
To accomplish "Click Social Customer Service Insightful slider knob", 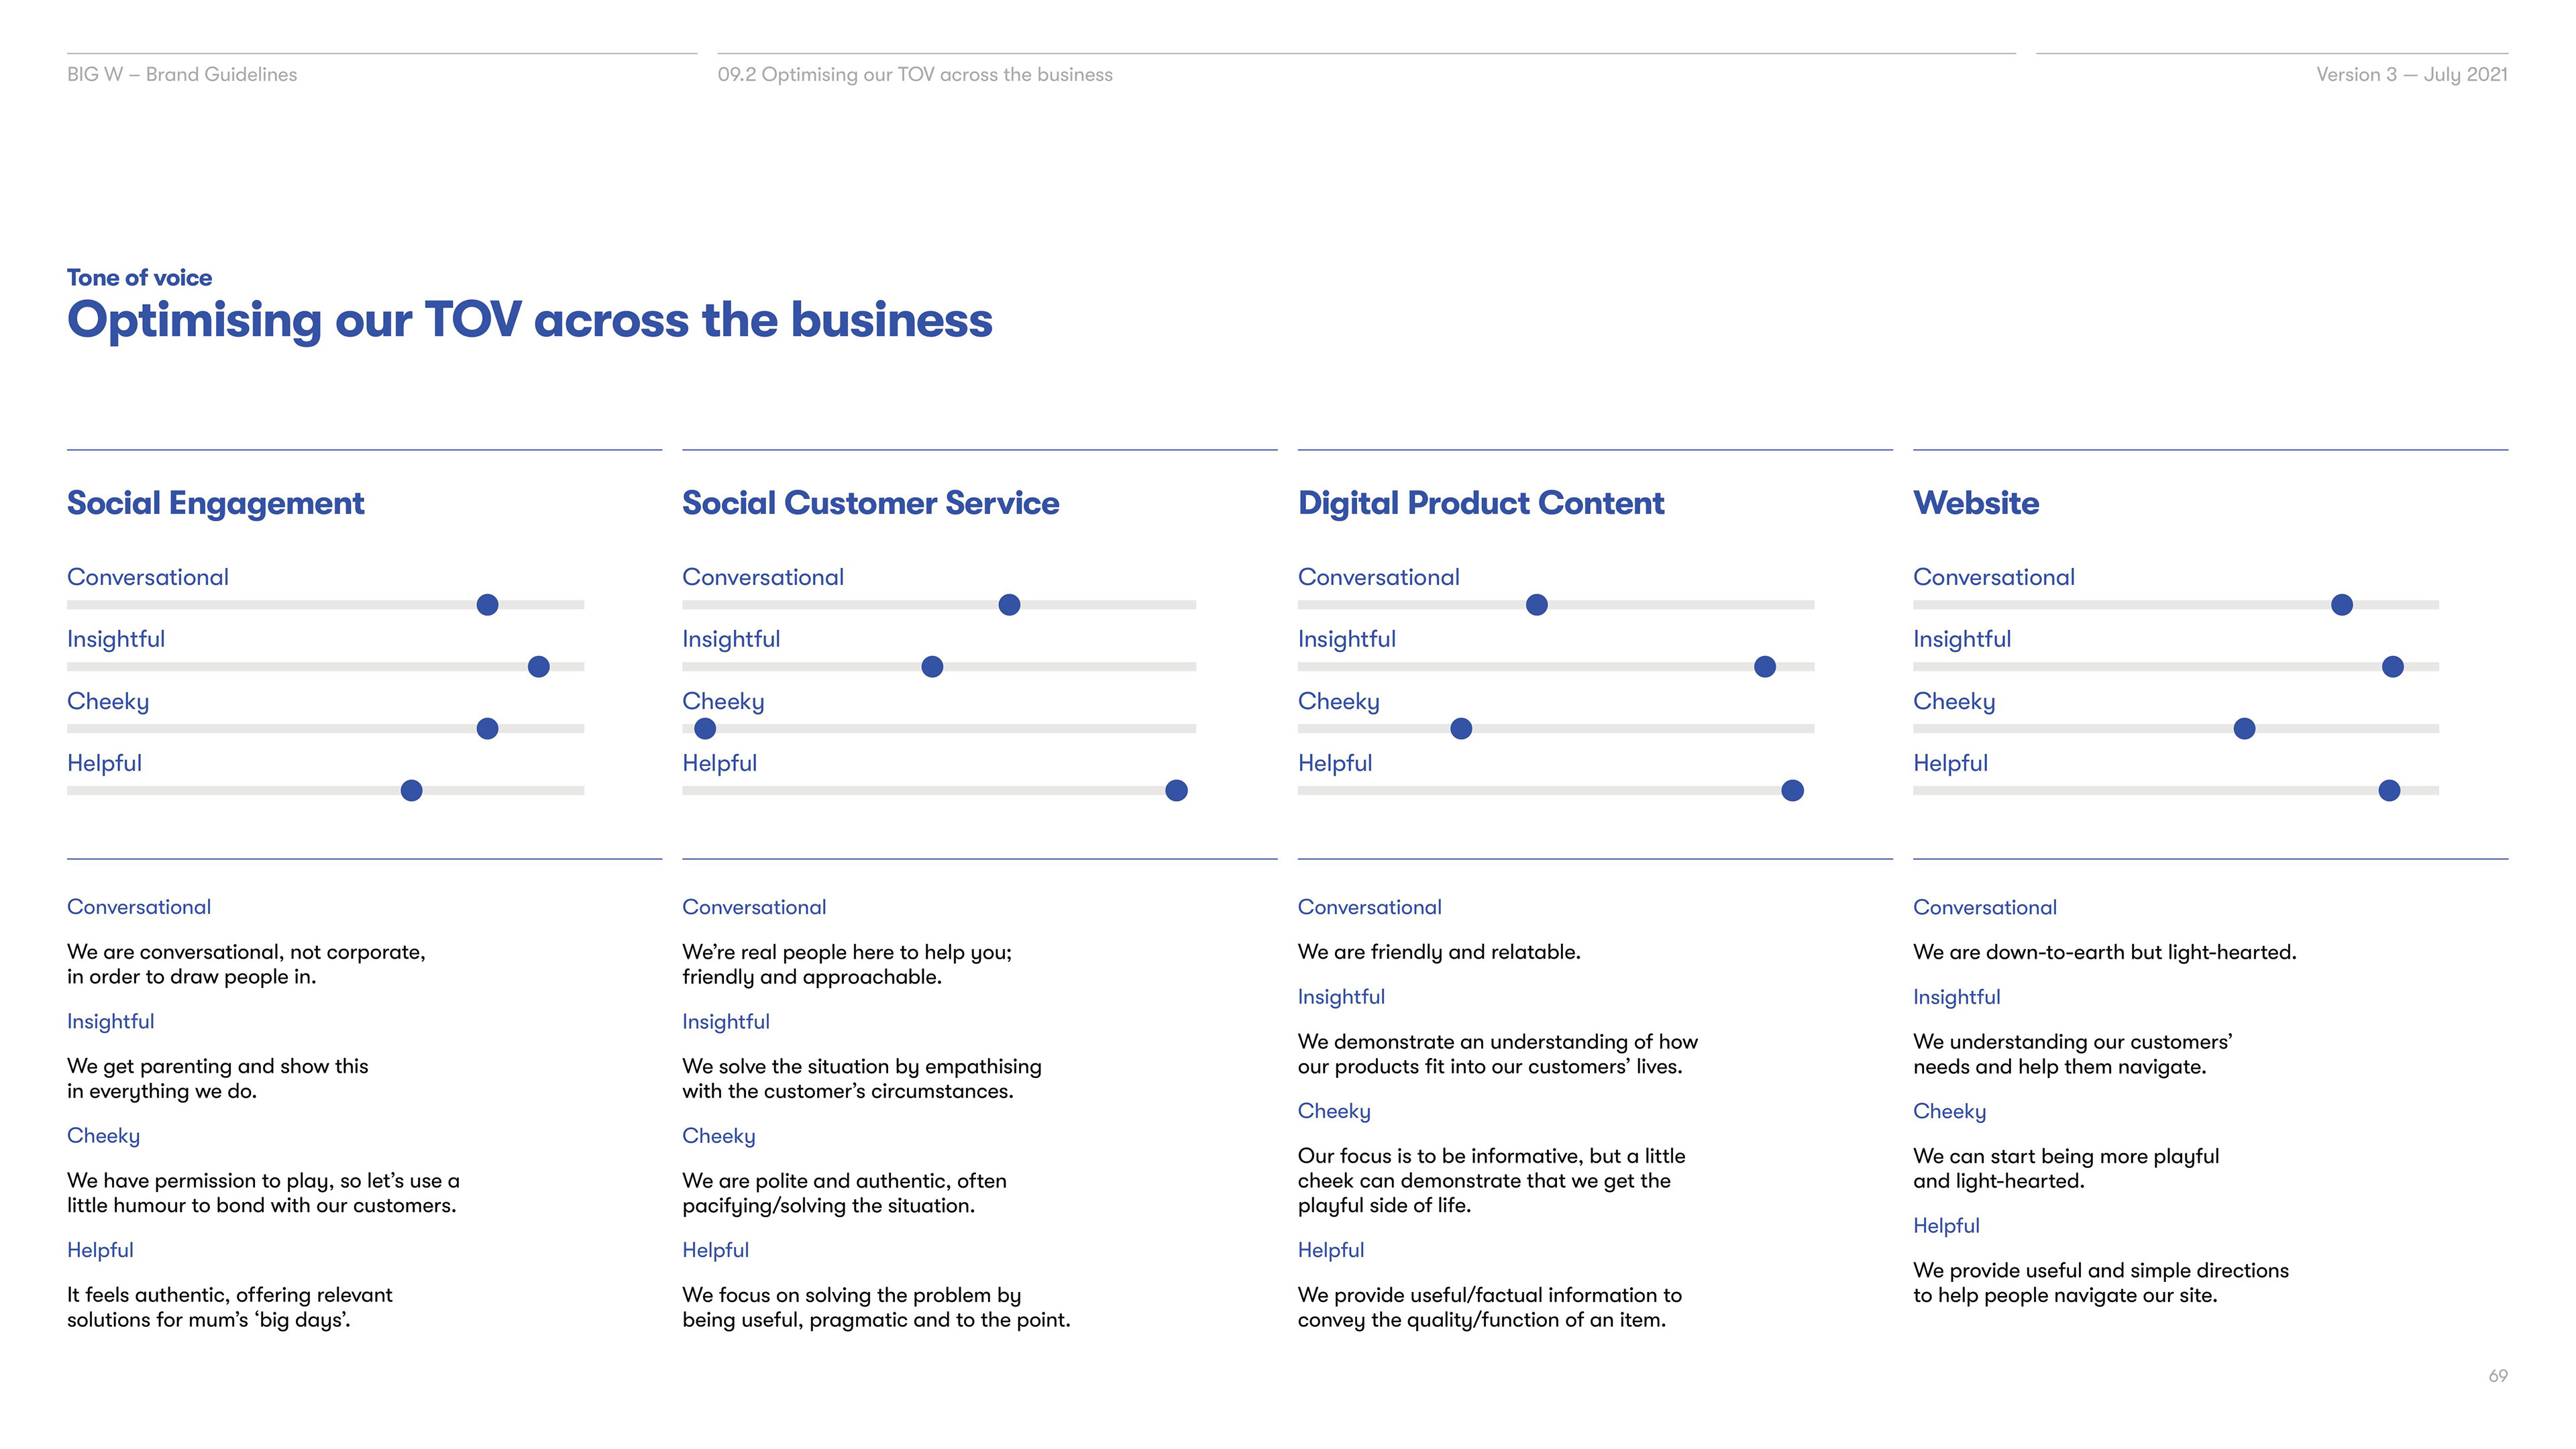I will pos(932,667).
